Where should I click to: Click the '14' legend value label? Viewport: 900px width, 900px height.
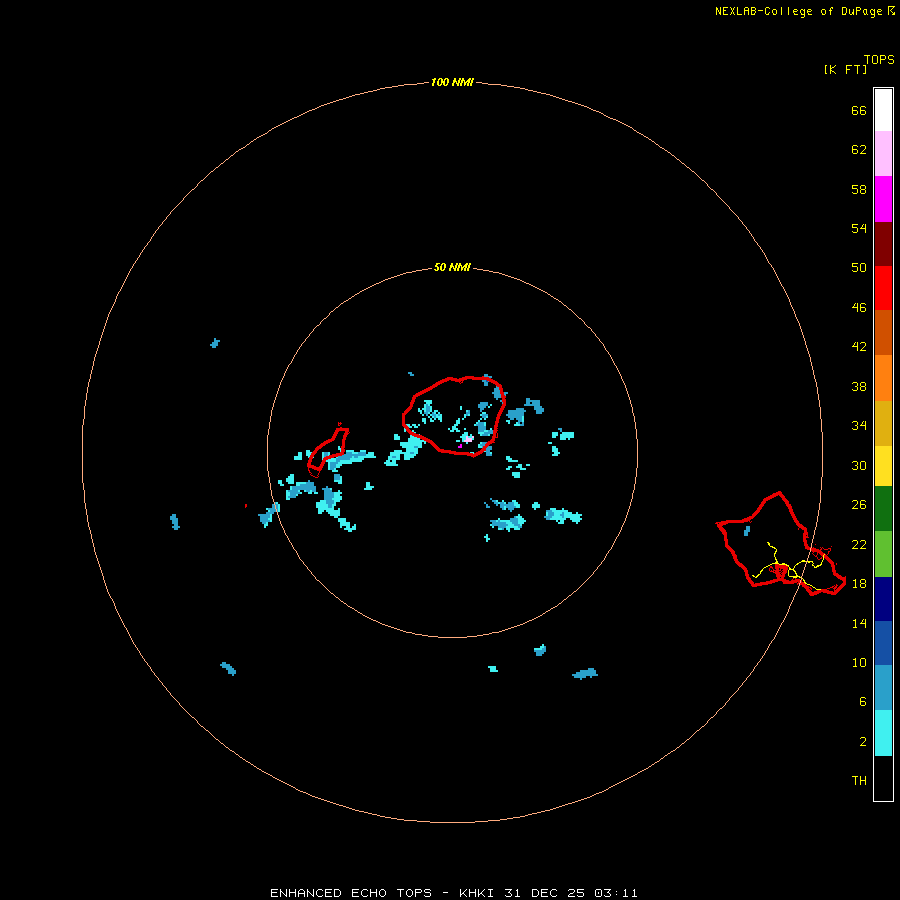click(859, 623)
